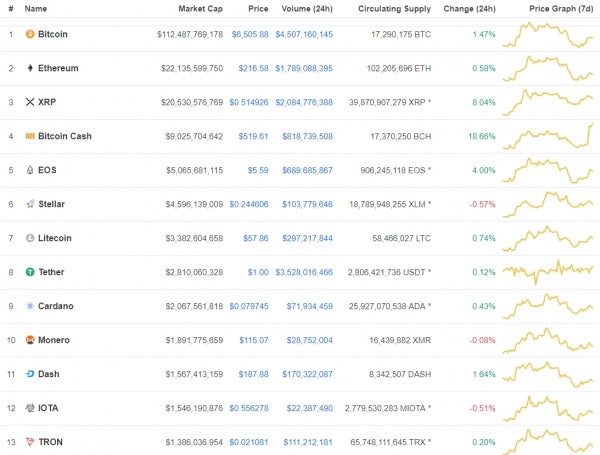Screen dimensions: 600x455
Task: Click Stellar price $0.244606
Action: [x=249, y=204]
